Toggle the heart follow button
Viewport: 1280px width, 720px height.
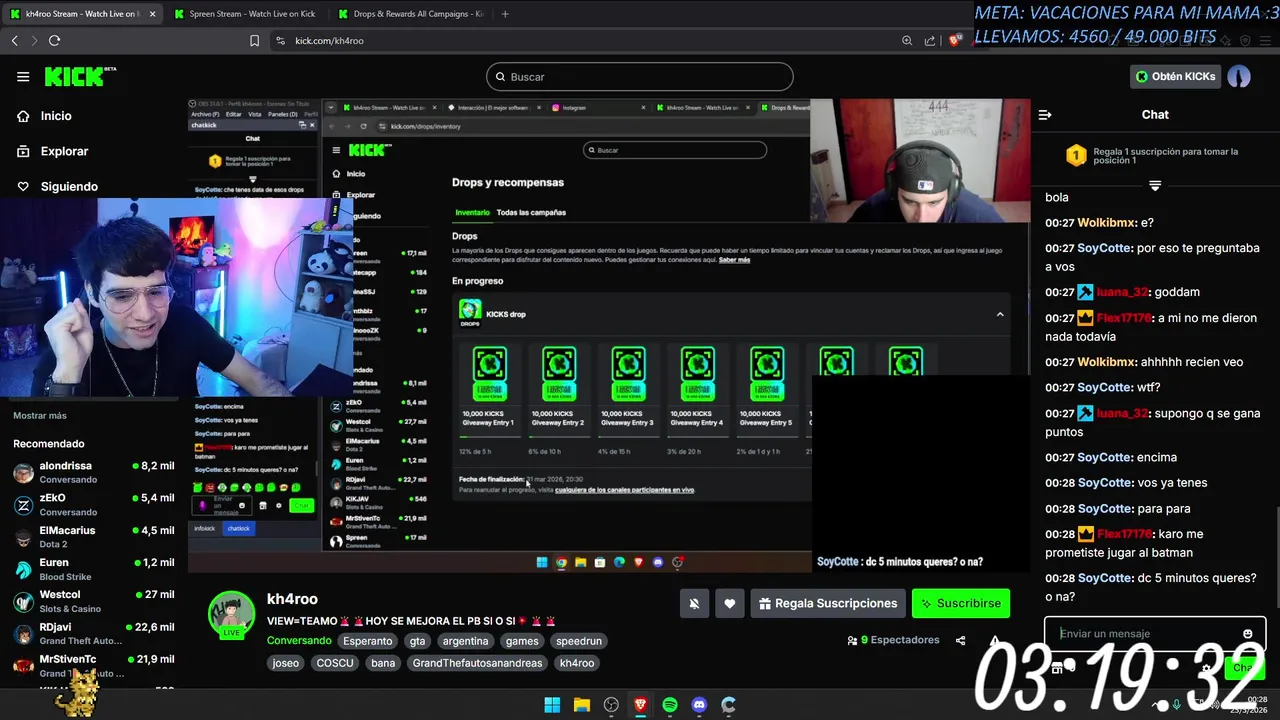pos(729,604)
